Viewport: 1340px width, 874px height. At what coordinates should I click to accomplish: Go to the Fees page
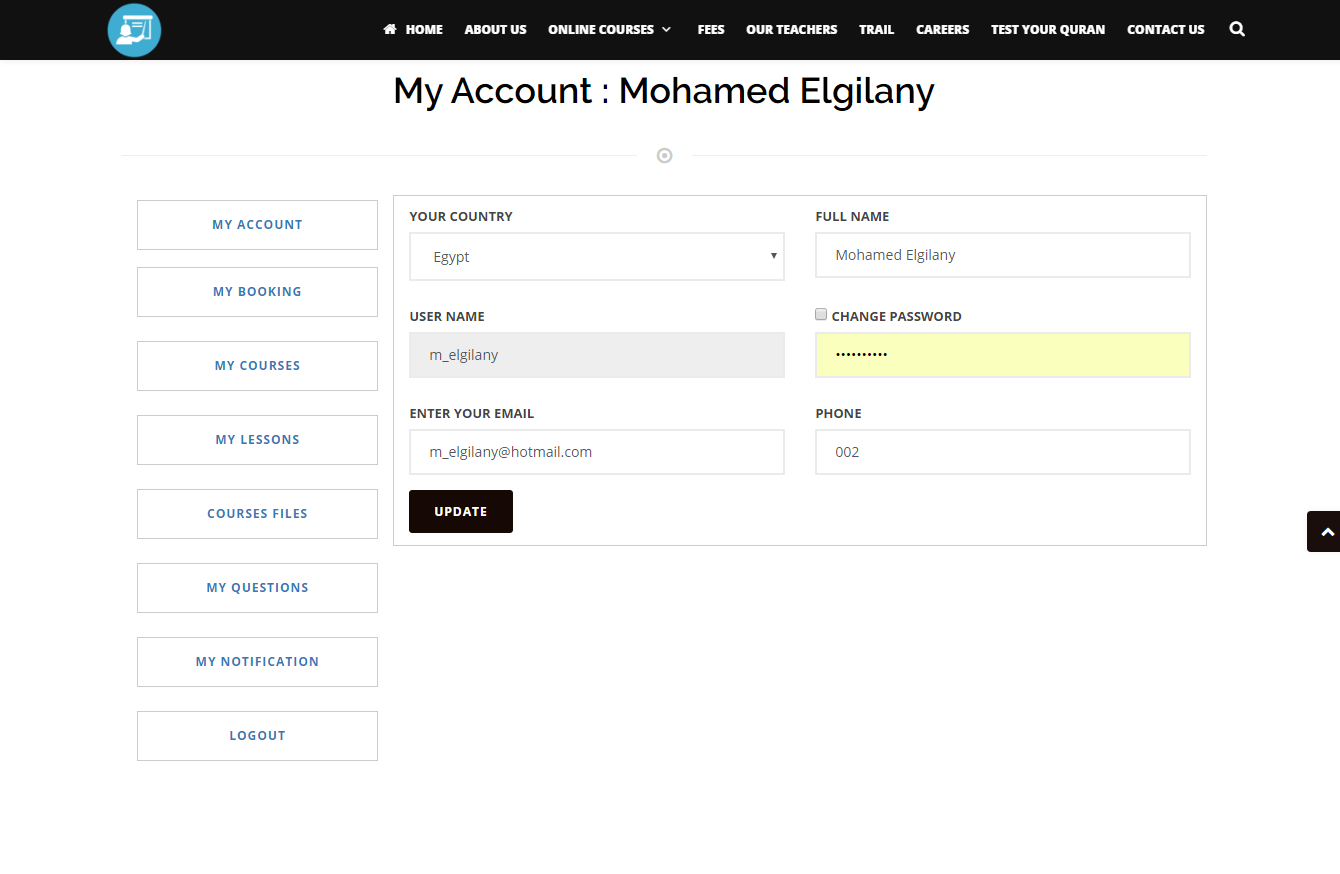tap(711, 30)
